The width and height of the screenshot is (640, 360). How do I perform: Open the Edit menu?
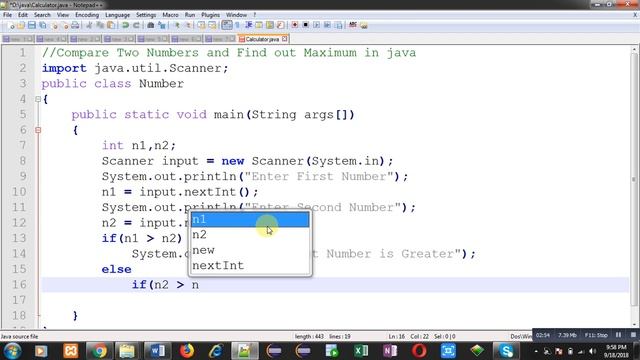(x=23, y=15)
